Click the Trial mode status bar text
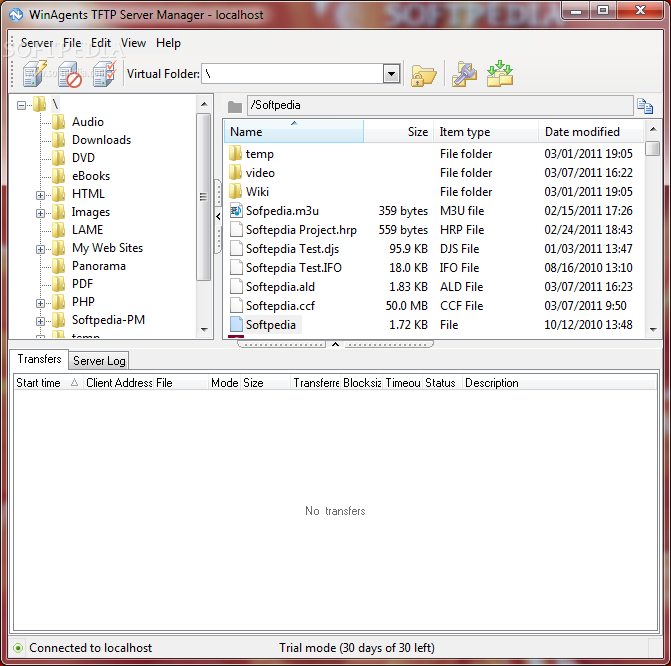 (x=357, y=648)
